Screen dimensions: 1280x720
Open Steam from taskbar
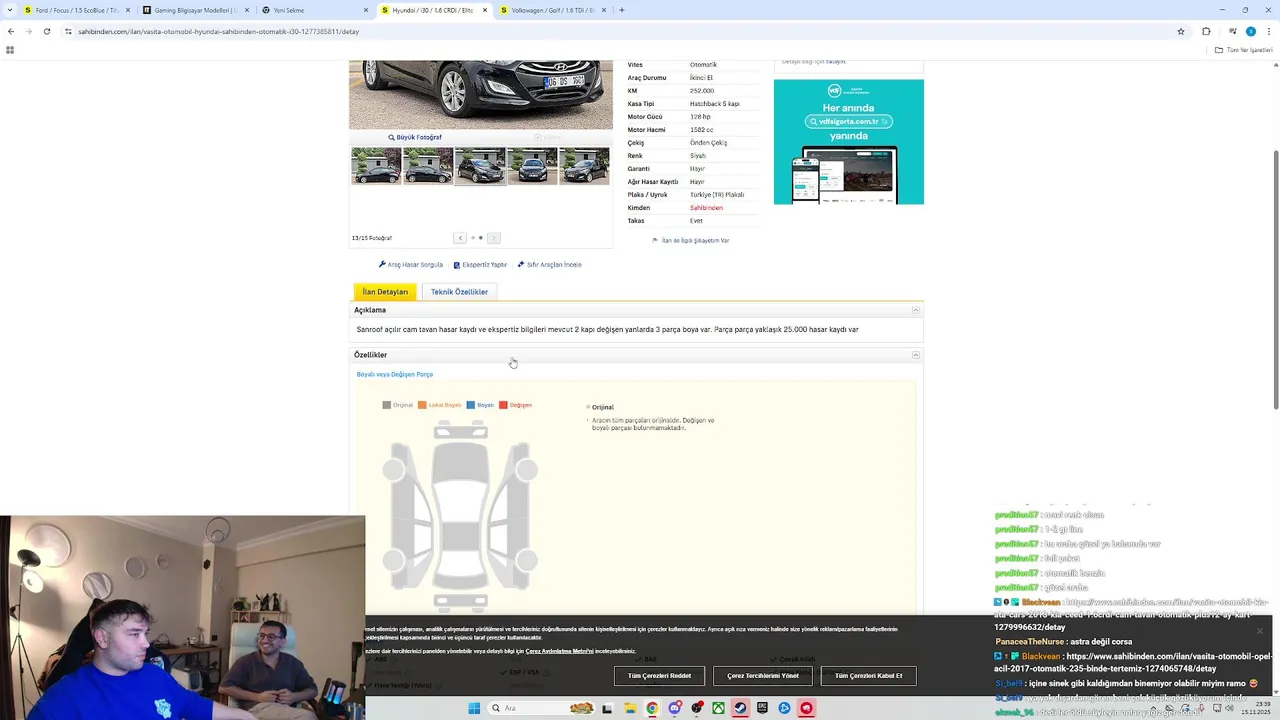click(740, 708)
